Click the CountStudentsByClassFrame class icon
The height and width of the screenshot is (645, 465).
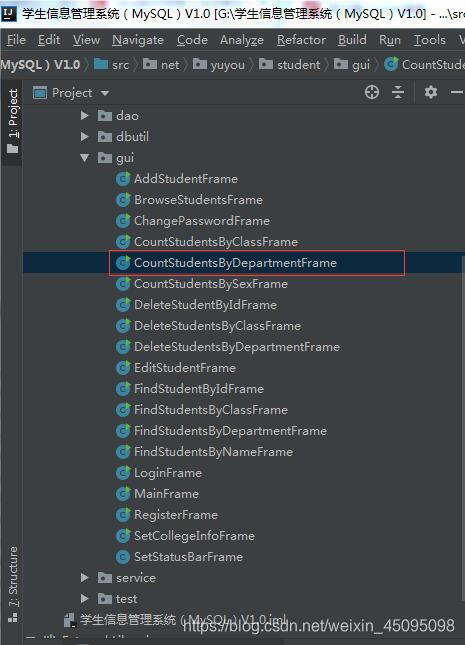click(x=123, y=241)
